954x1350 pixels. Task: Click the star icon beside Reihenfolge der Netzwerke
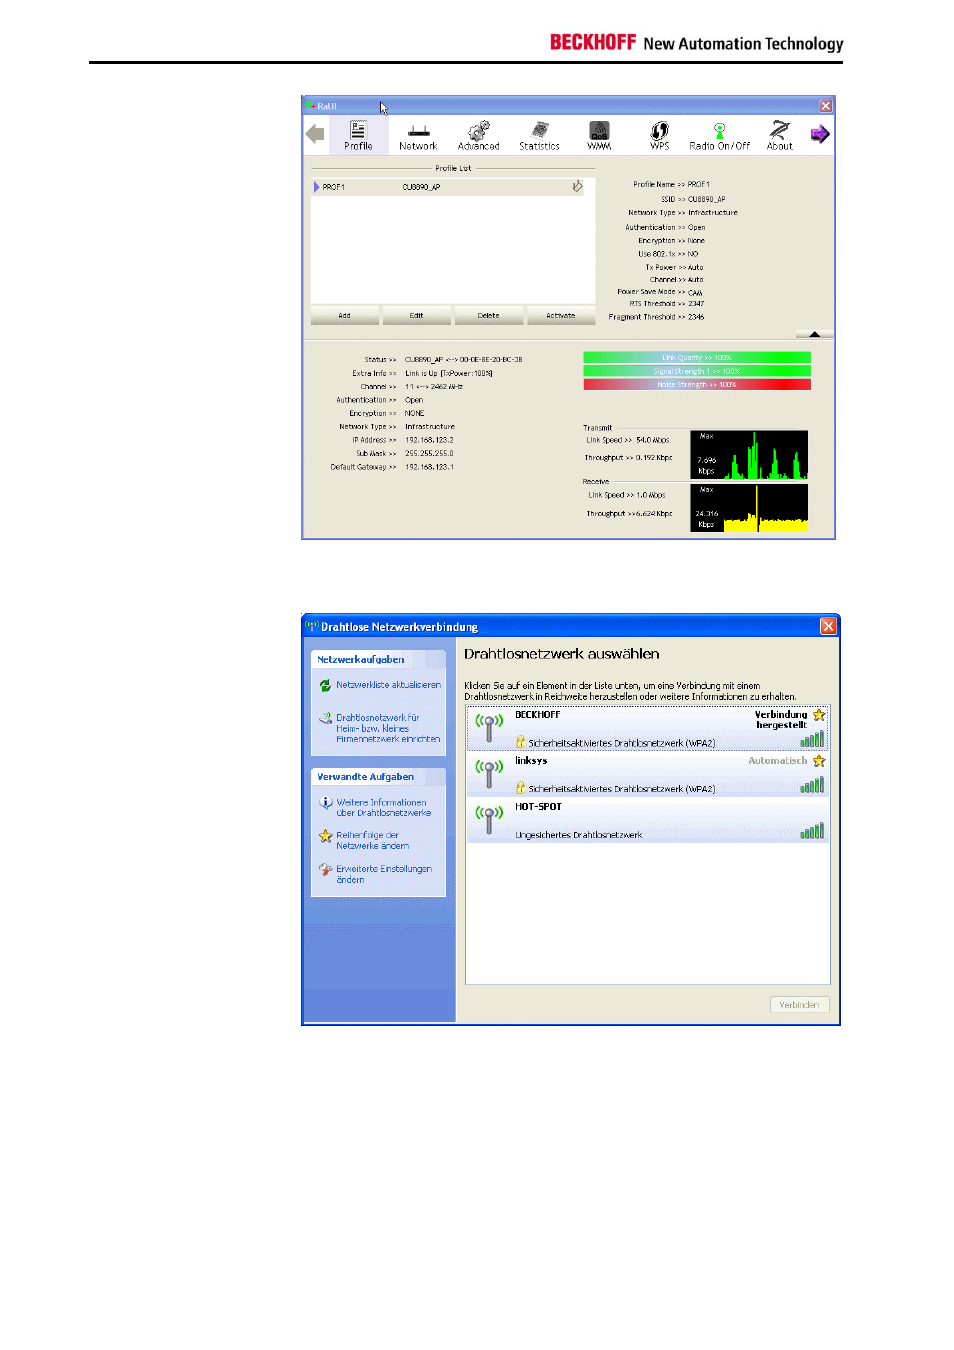click(x=325, y=836)
